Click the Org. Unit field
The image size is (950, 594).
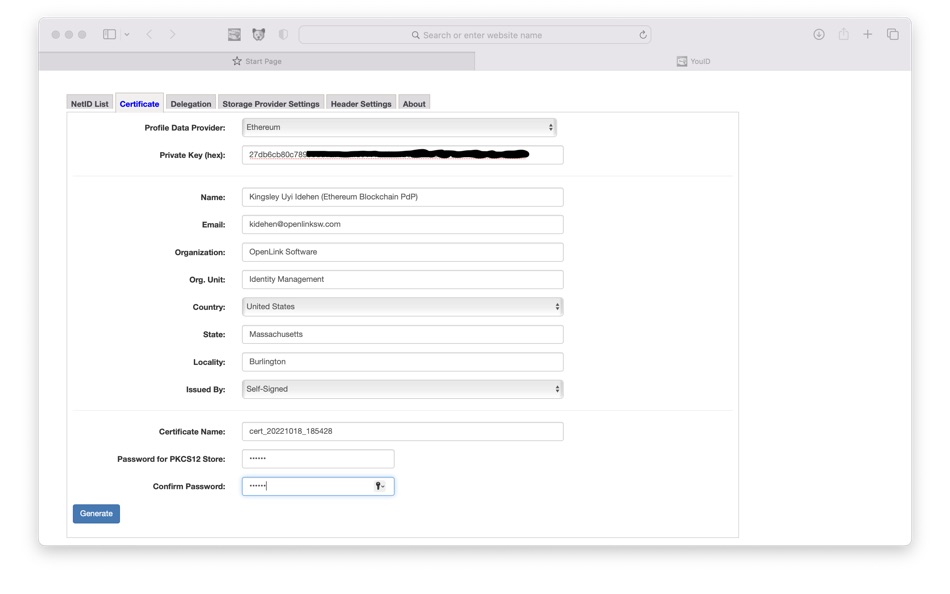[x=402, y=279]
